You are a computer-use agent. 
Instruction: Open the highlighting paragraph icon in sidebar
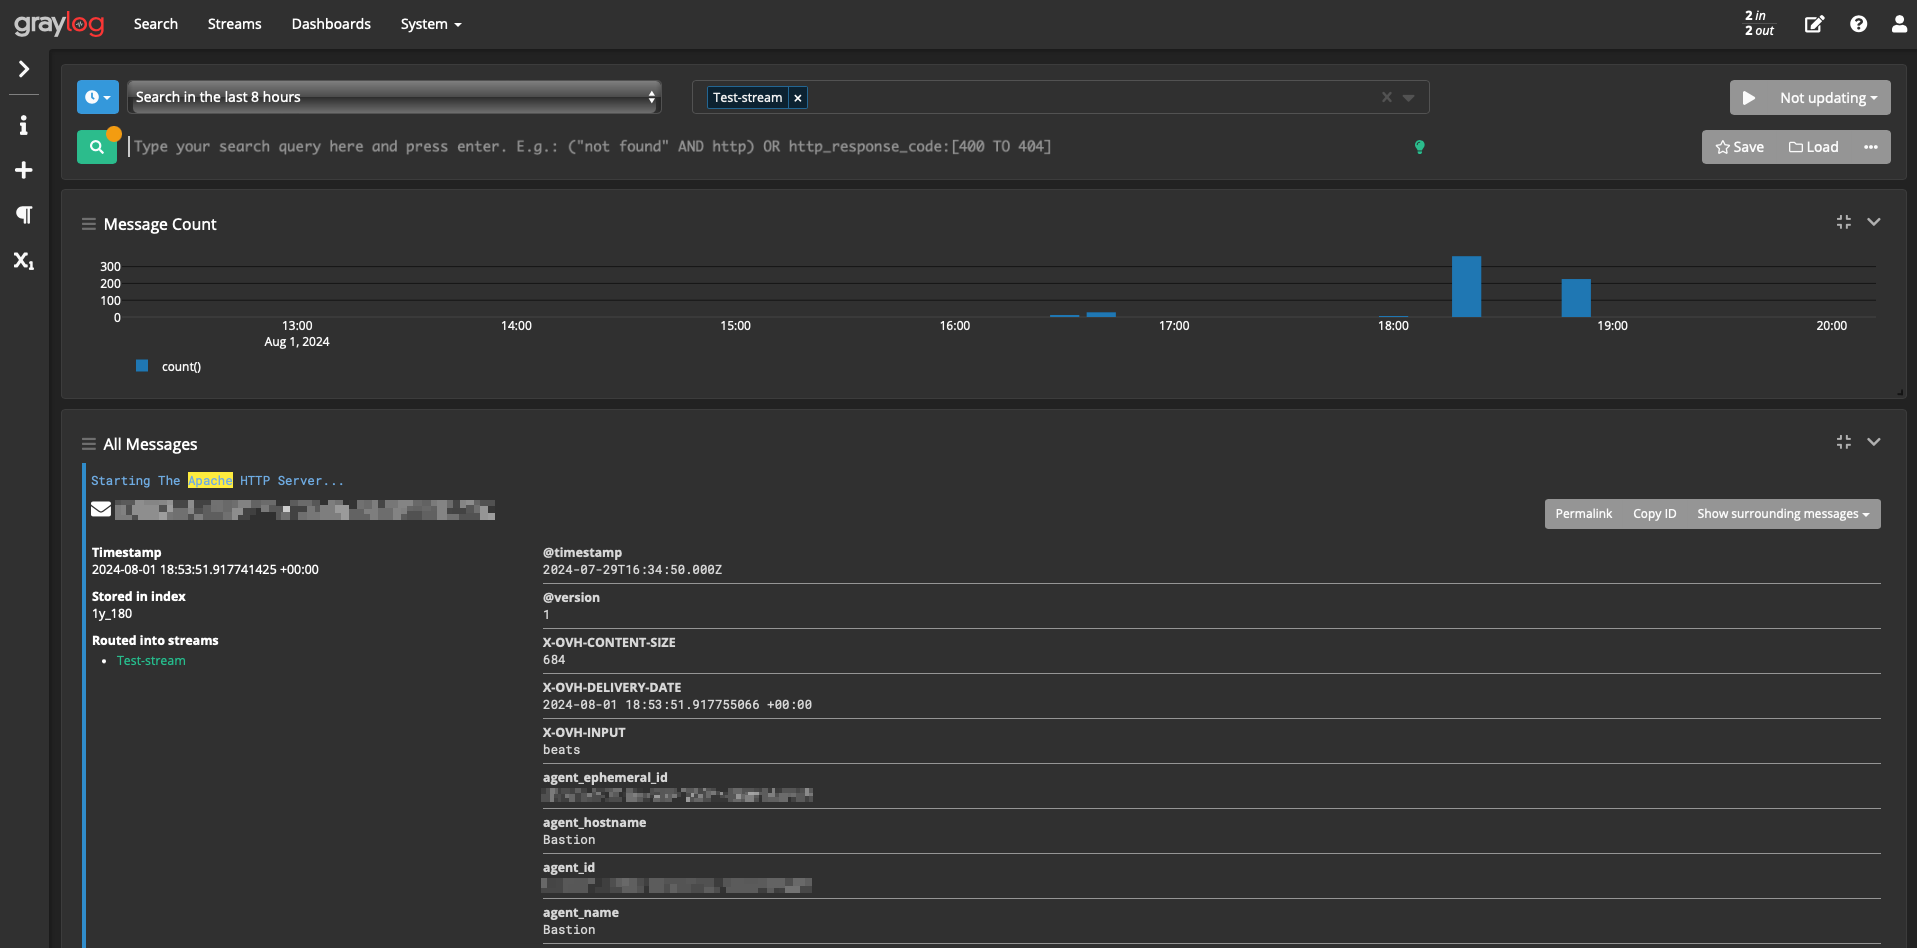pos(24,215)
